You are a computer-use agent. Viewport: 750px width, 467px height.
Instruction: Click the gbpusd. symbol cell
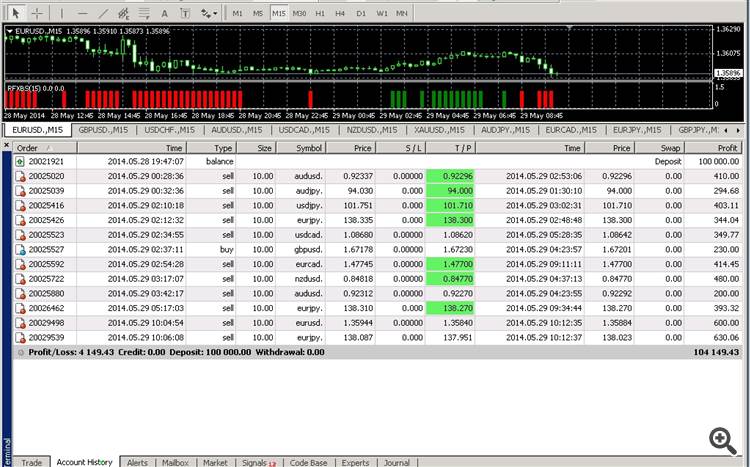coord(309,249)
